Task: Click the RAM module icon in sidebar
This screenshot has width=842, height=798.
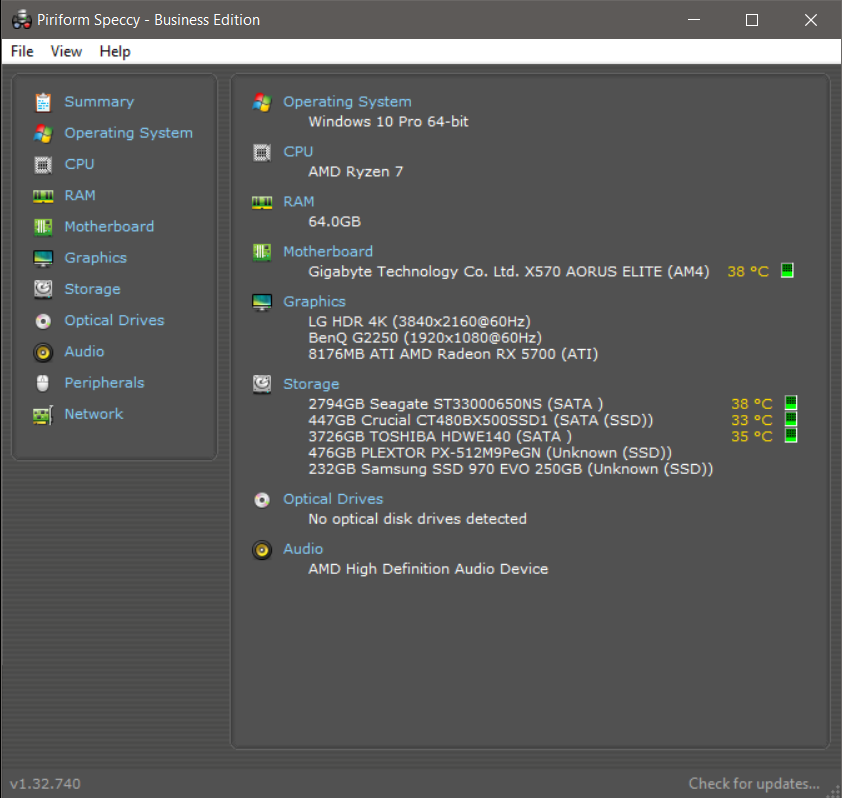Action: coord(43,196)
